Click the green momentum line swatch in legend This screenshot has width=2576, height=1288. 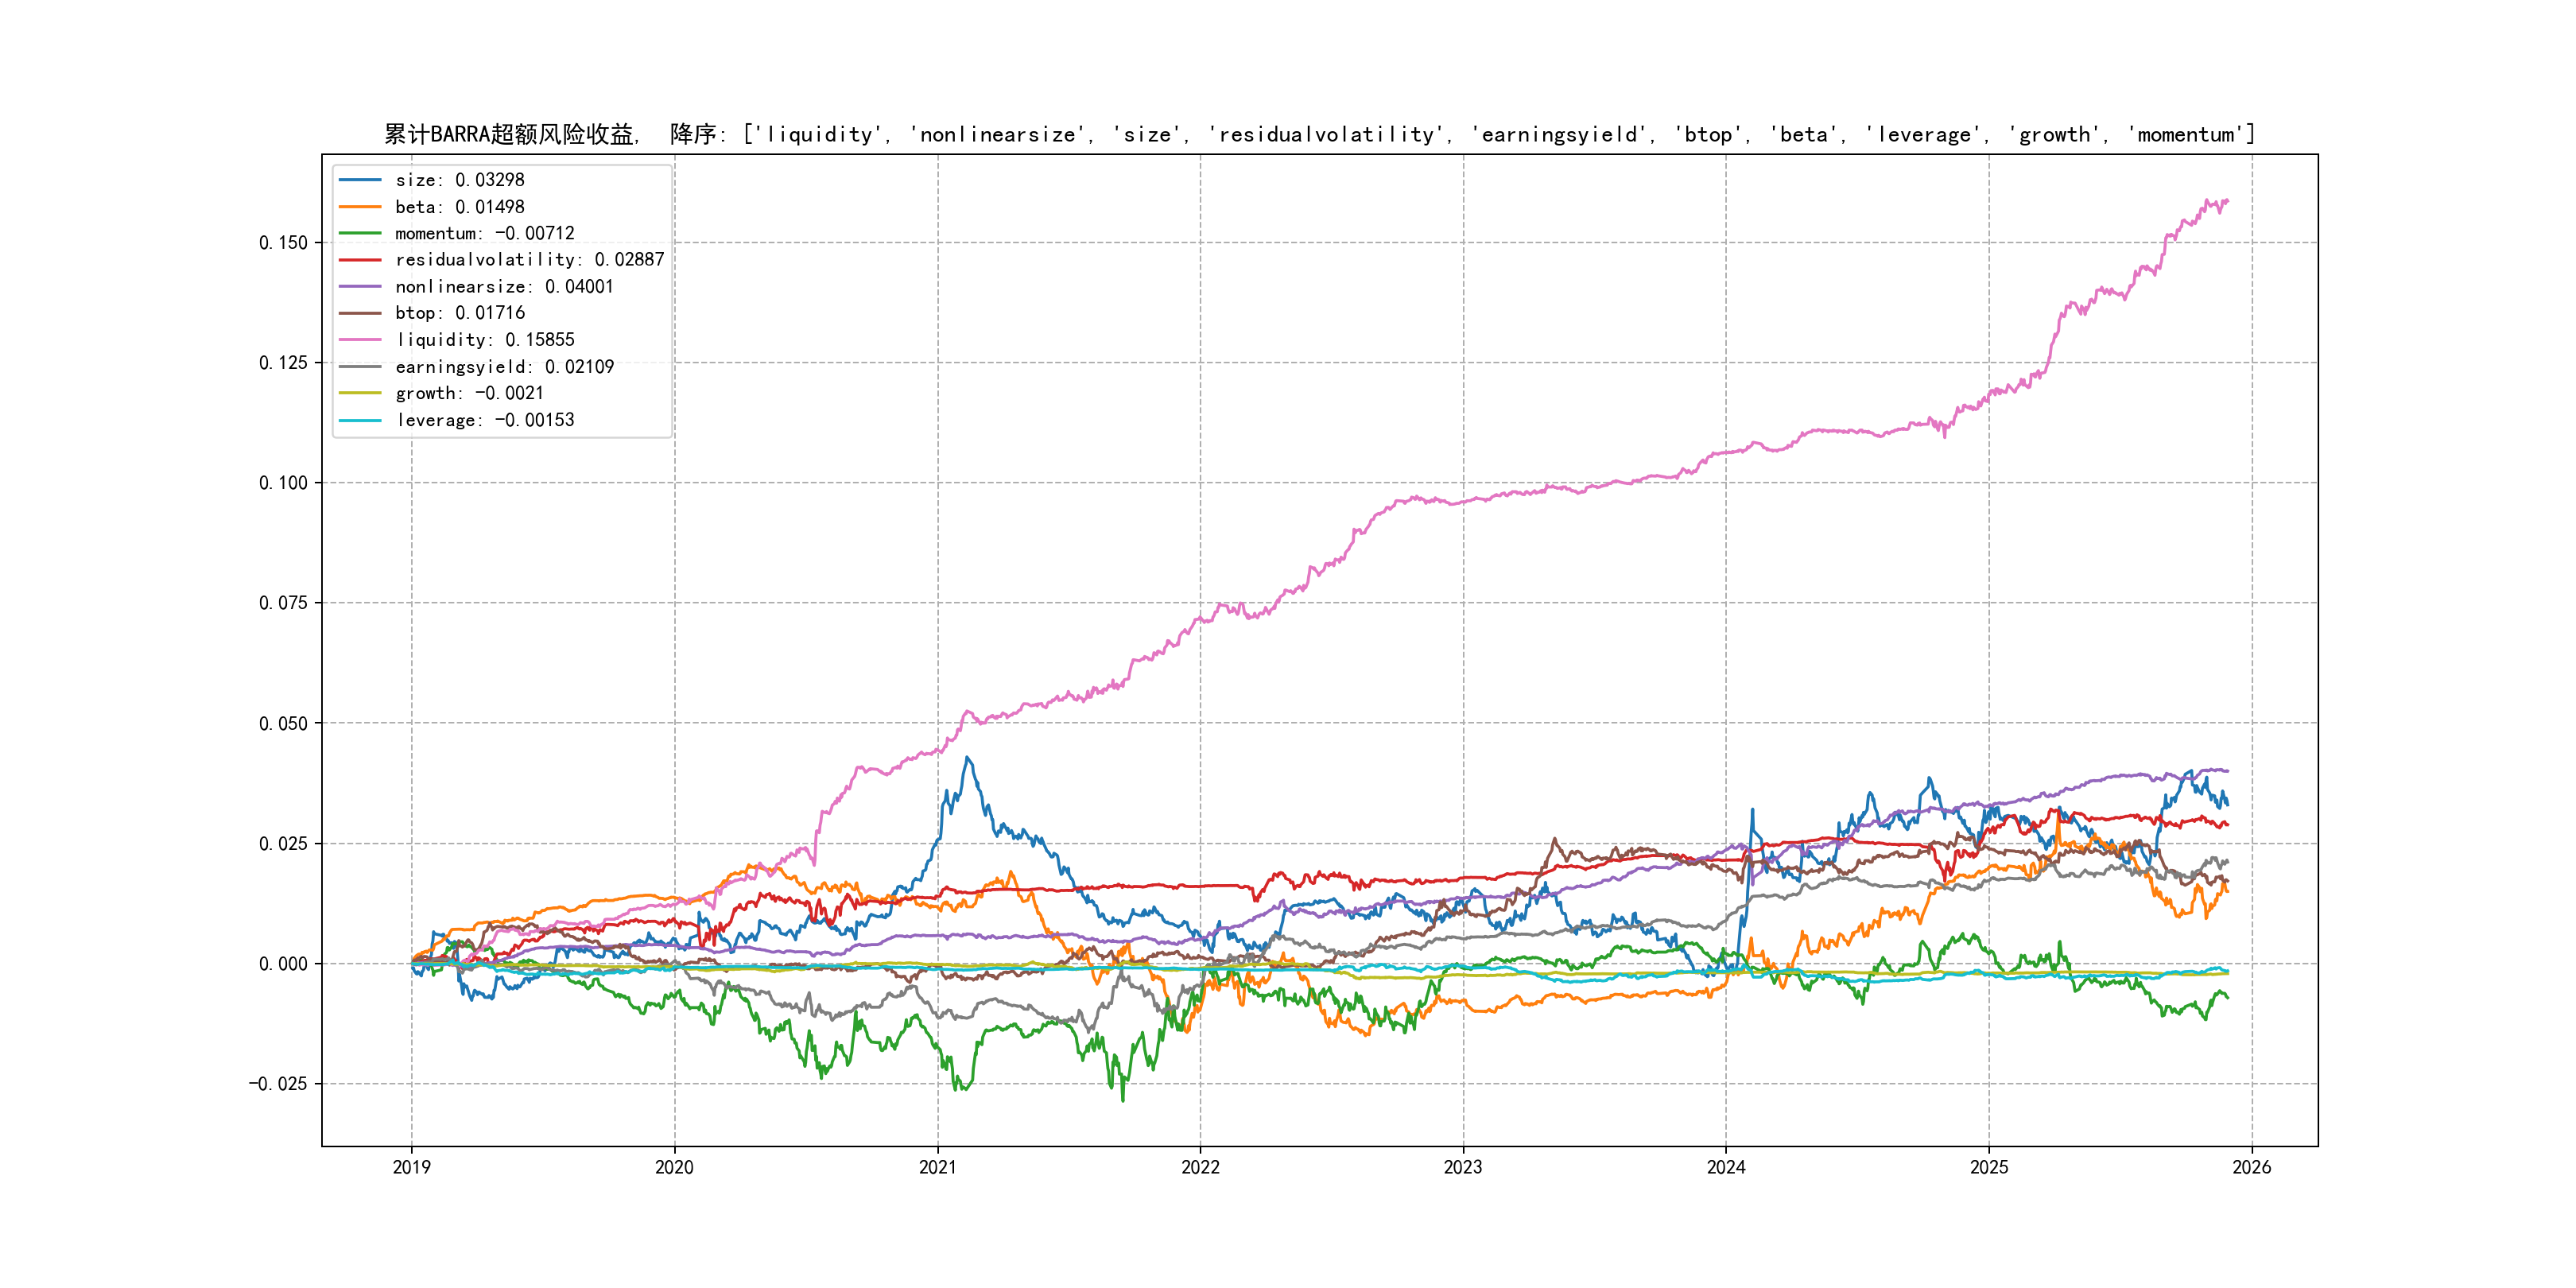[360, 233]
